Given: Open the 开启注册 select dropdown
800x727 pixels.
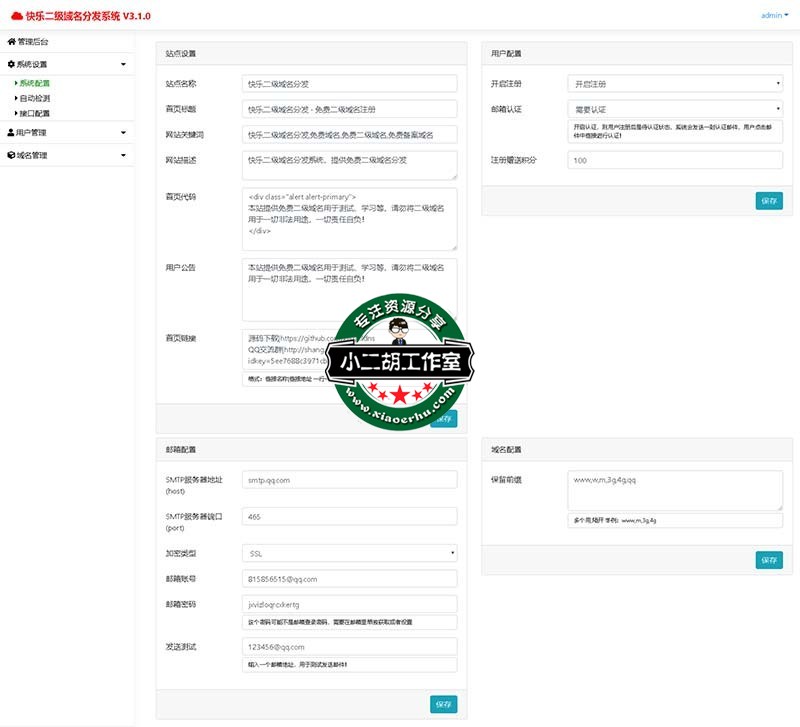Looking at the screenshot, I should click(675, 84).
